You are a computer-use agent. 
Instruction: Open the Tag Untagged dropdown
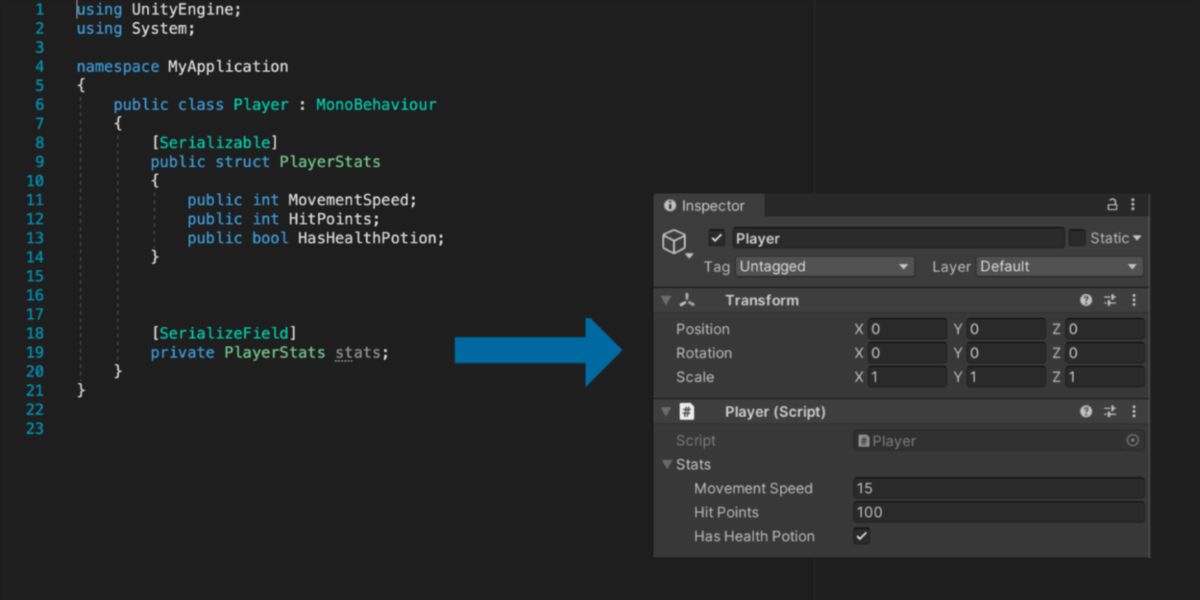(825, 267)
